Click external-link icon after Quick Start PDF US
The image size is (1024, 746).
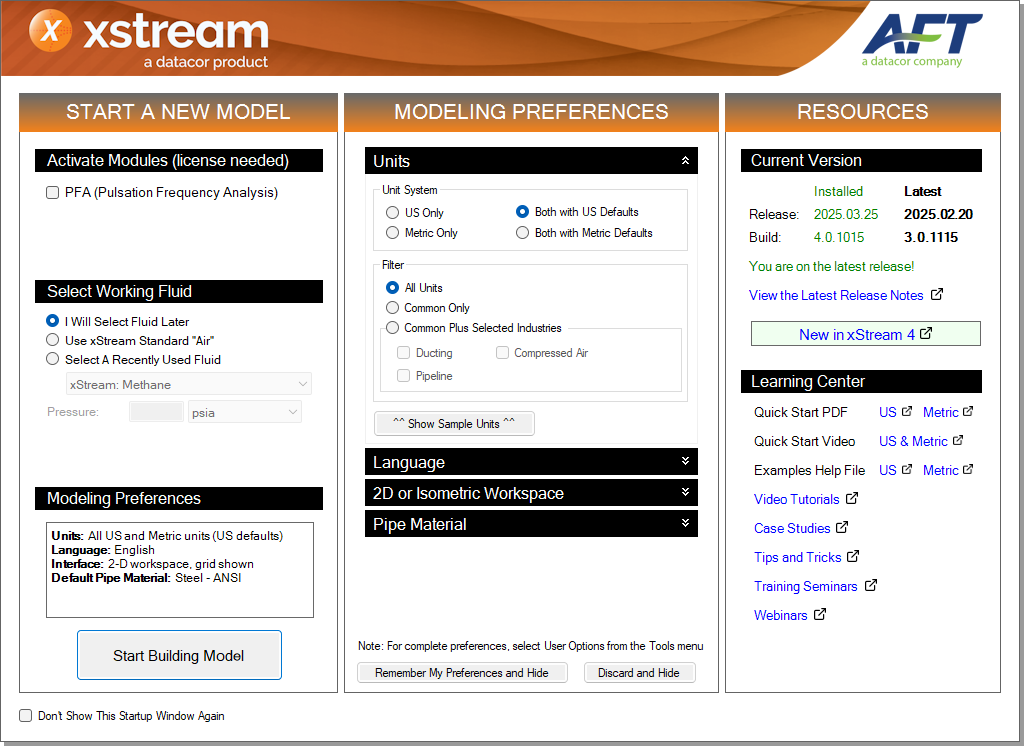coord(906,412)
